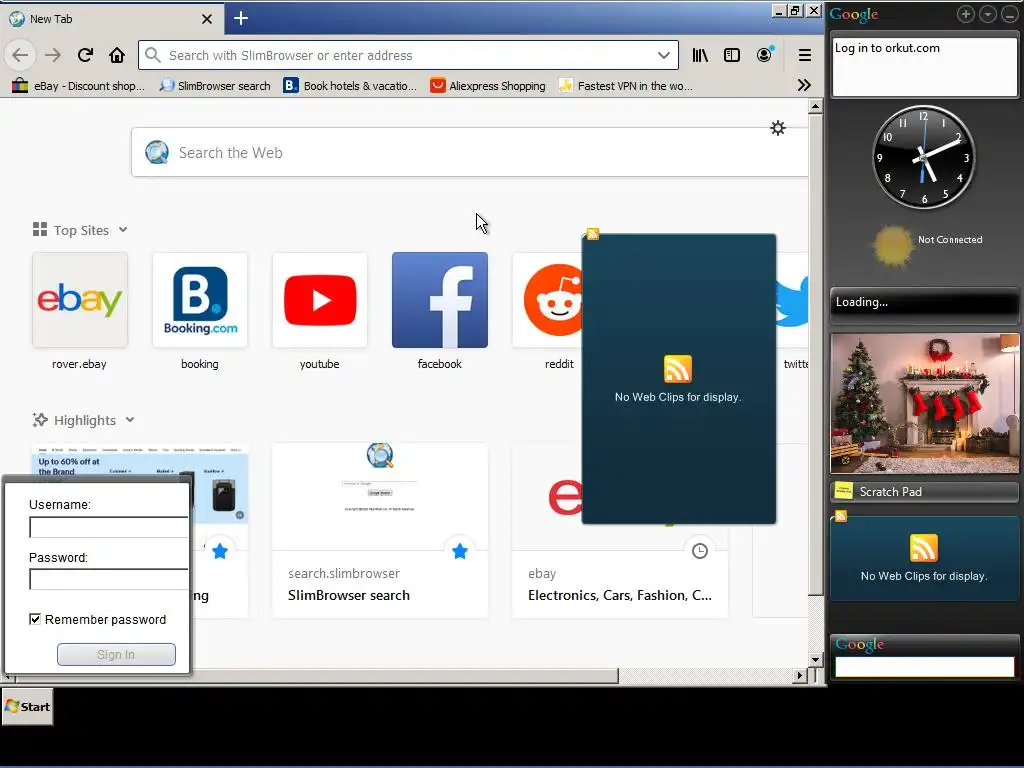1024x768 pixels.
Task: Click the Scratch Pad yellow note icon
Action: (x=844, y=490)
